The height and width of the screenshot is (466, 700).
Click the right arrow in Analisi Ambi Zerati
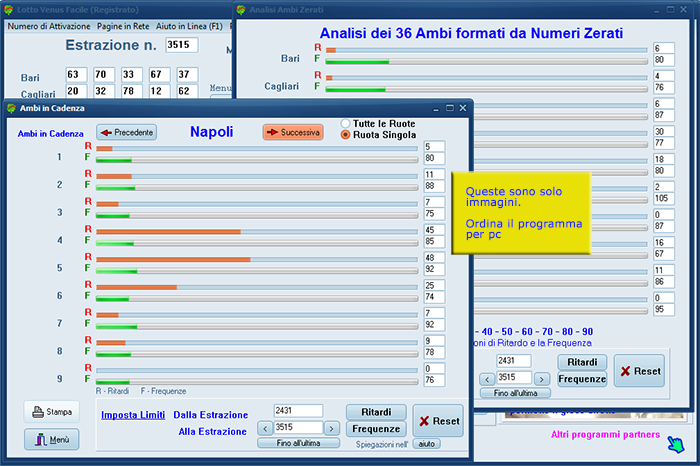point(542,379)
